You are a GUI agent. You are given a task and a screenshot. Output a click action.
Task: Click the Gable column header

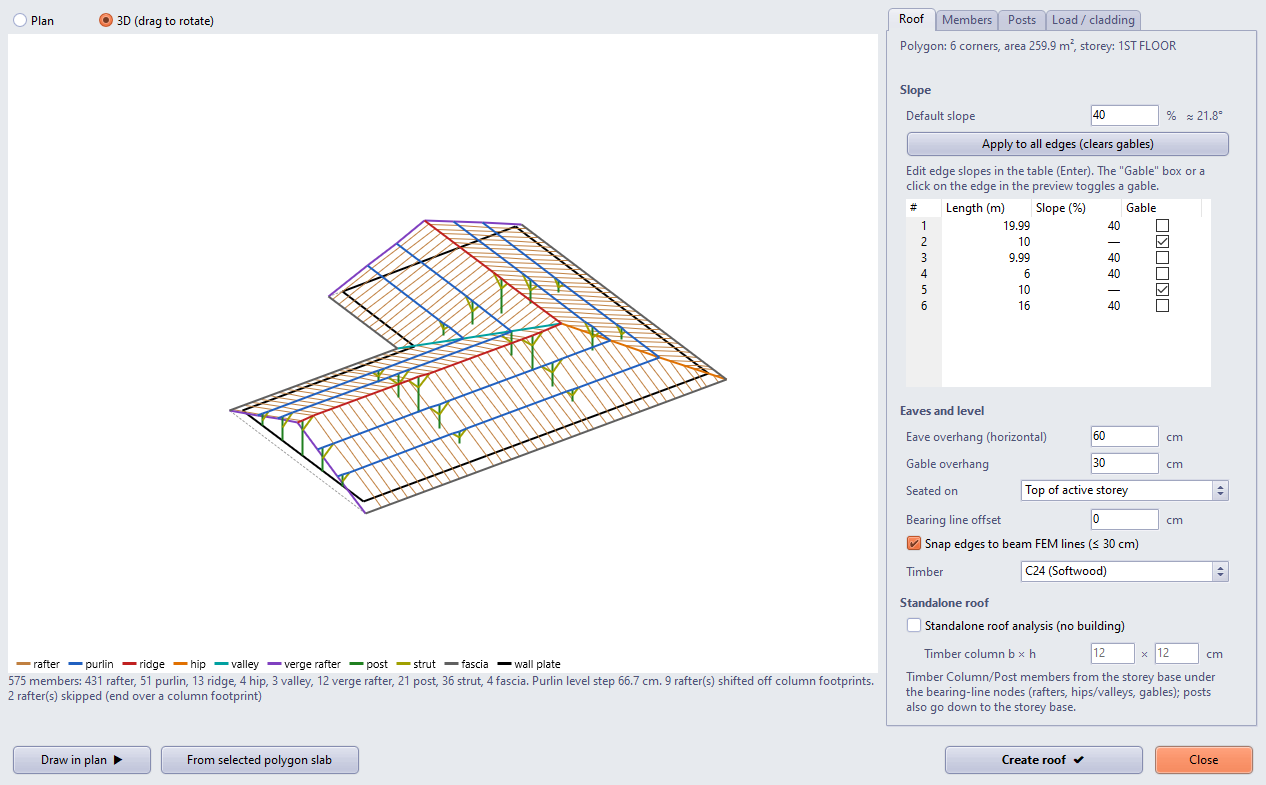1161,208
